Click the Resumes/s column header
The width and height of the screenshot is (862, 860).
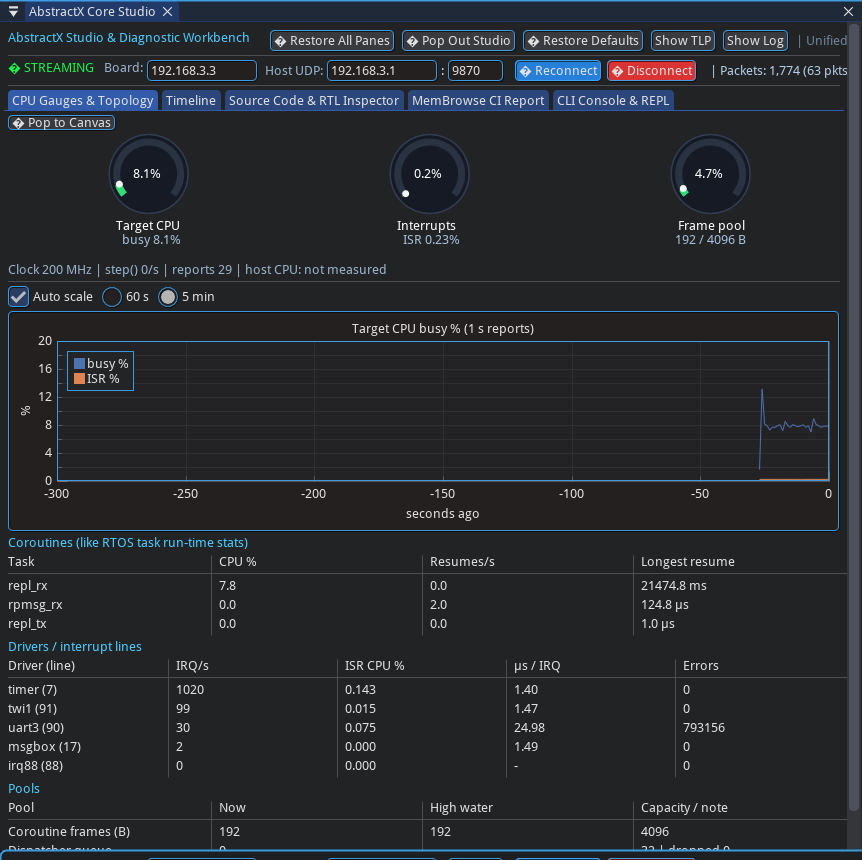462,562
